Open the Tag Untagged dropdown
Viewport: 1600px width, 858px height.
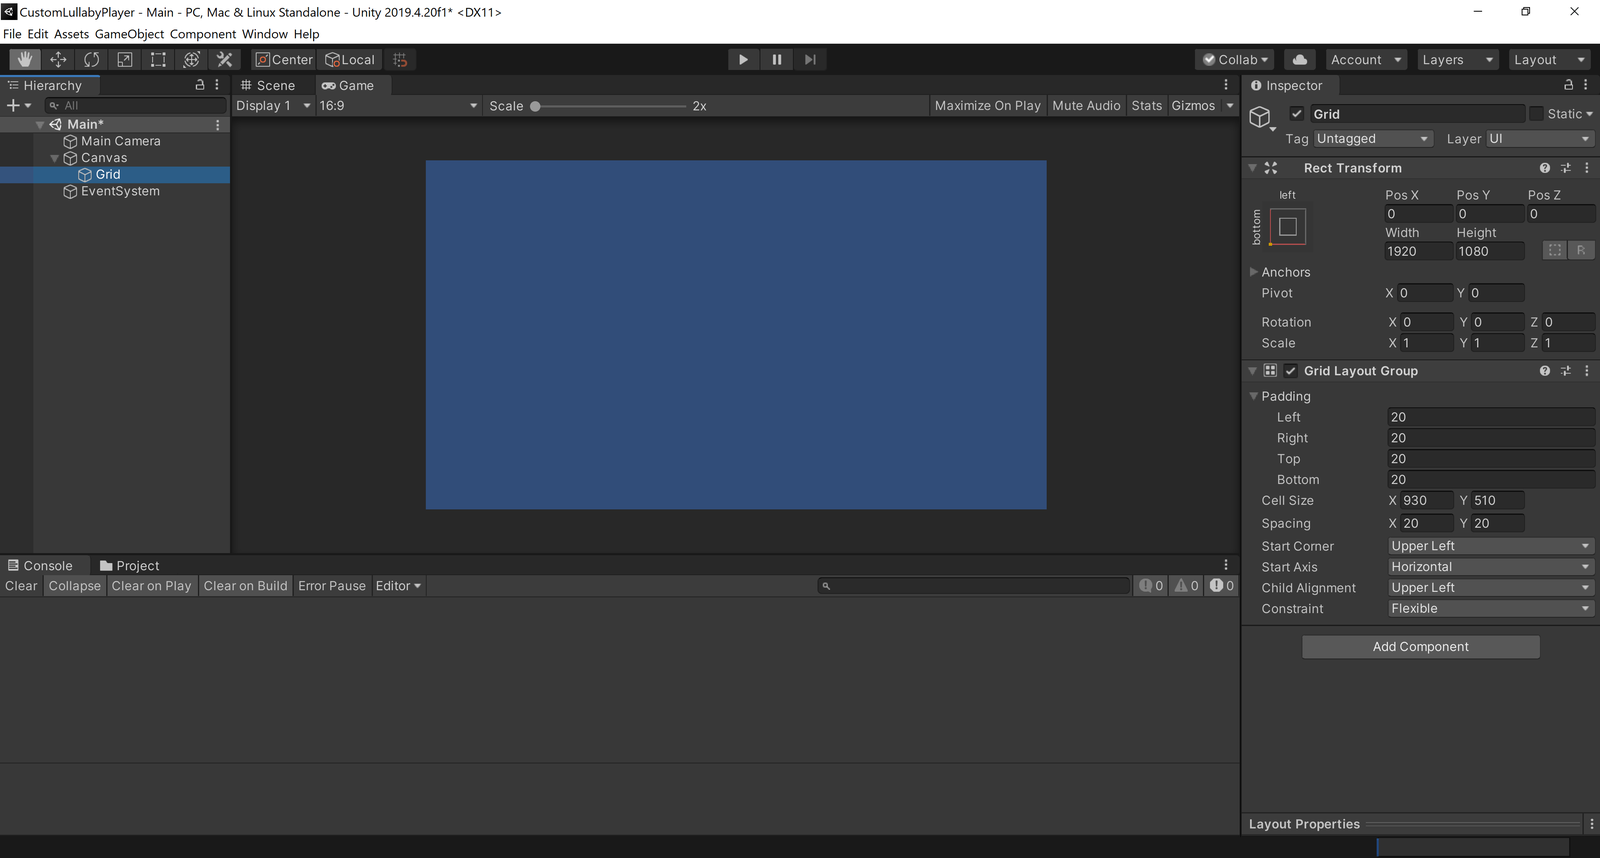(x=1374, y=139)
